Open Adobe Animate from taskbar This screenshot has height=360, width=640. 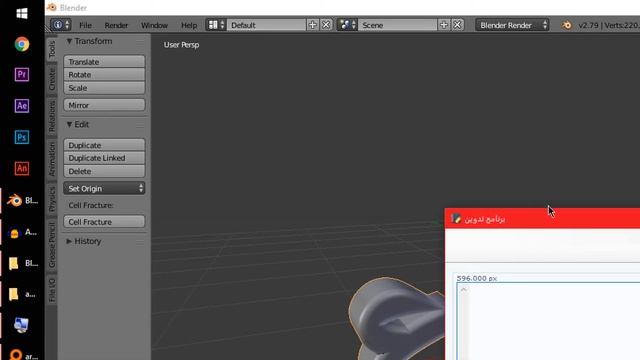coord(22,168)
